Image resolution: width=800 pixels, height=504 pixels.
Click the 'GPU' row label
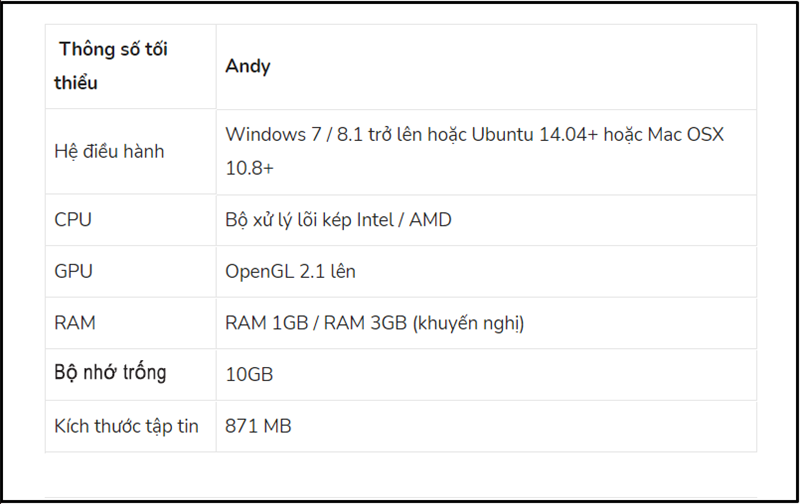[x=73, y=271]
